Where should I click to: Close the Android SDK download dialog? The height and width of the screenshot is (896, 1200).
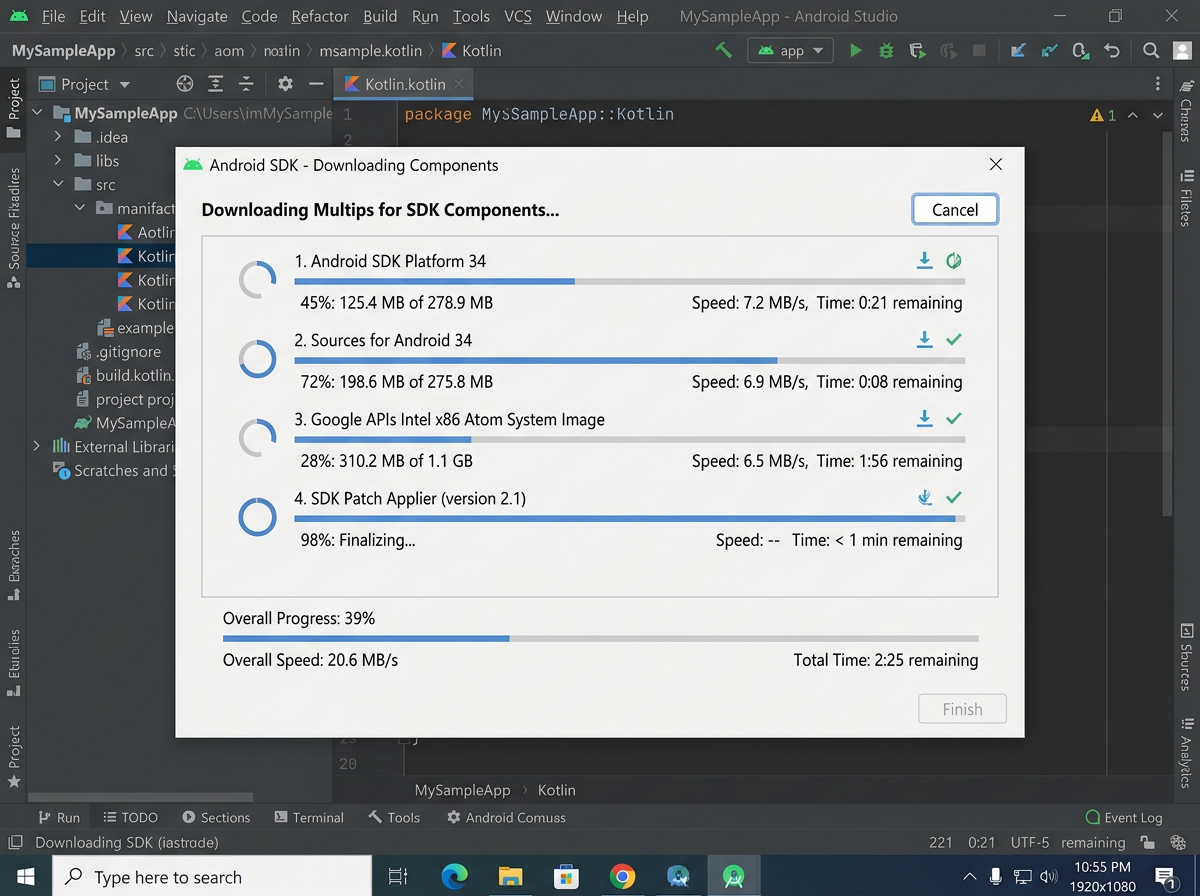pos(995,165)
